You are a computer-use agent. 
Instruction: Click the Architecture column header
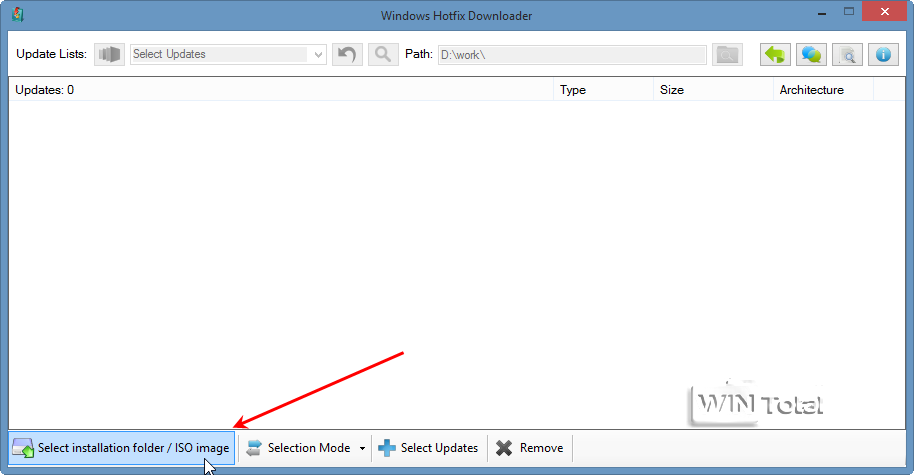click(823, 90)
